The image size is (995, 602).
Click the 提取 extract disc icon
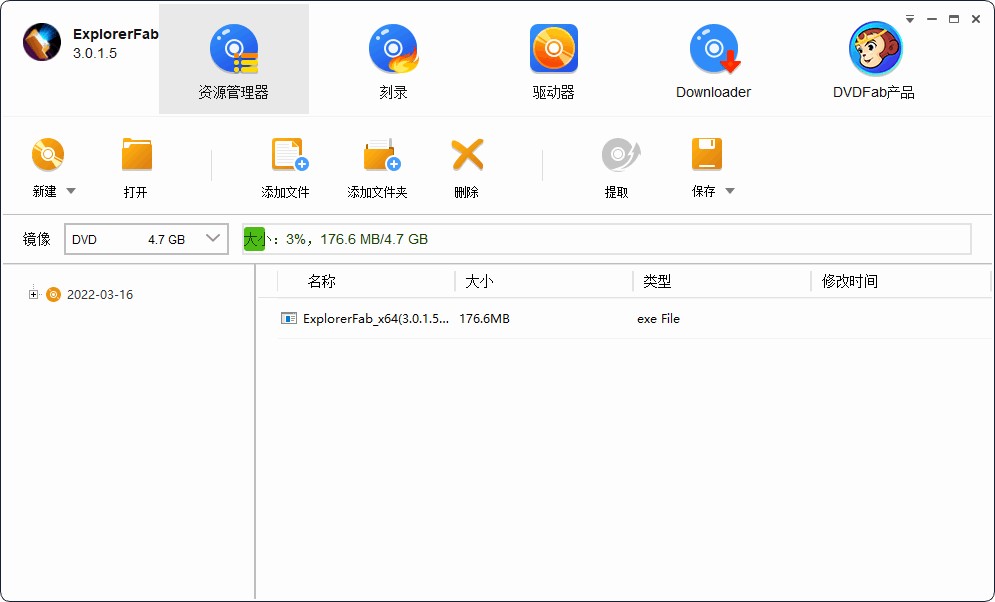pos(621,155)
